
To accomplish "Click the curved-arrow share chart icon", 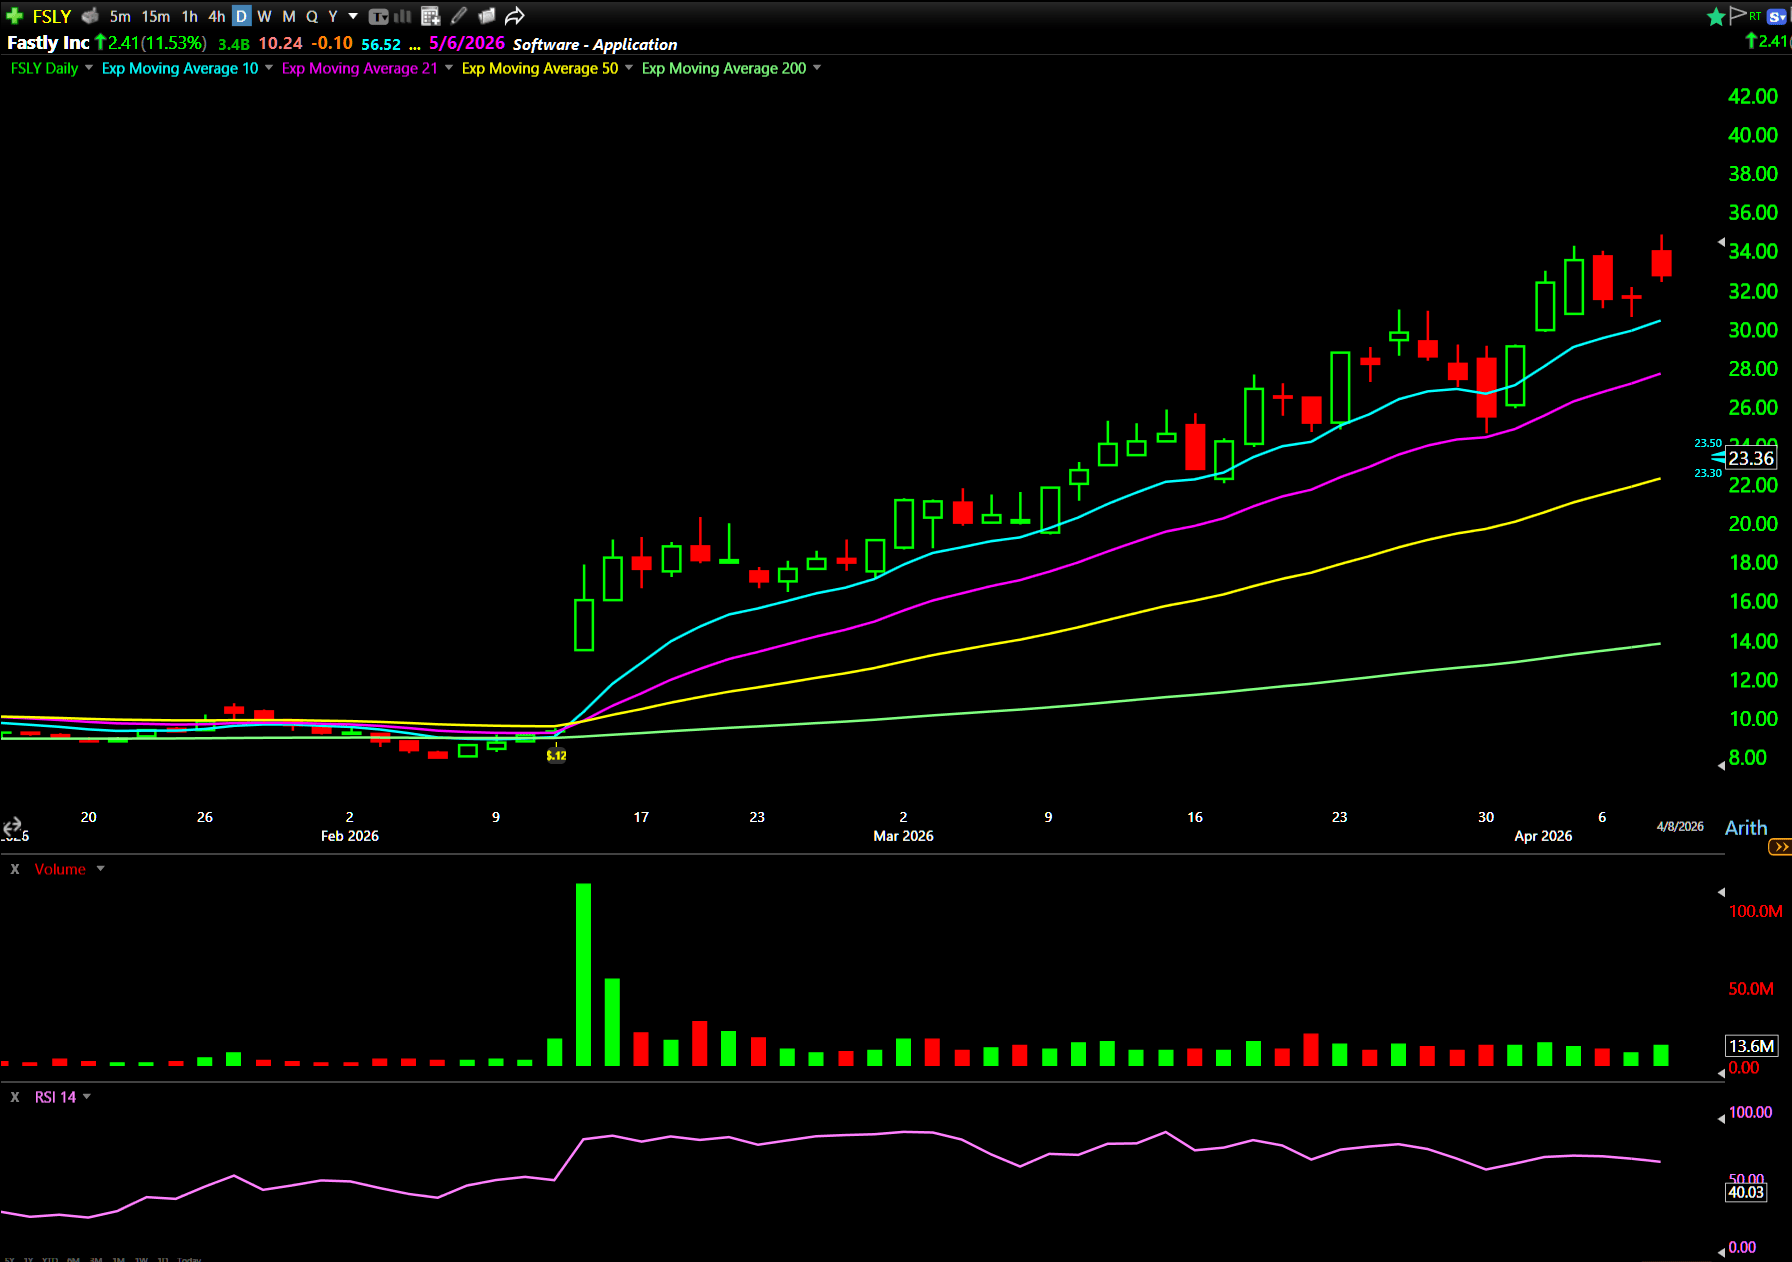I will 515,16.
